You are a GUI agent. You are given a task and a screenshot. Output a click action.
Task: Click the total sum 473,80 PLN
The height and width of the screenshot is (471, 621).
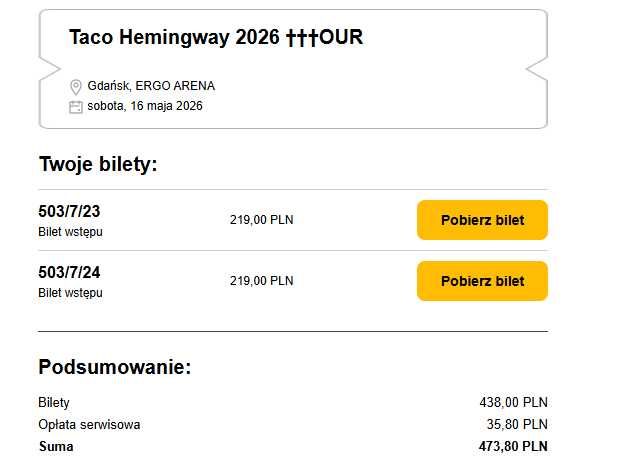click(513, 446)
